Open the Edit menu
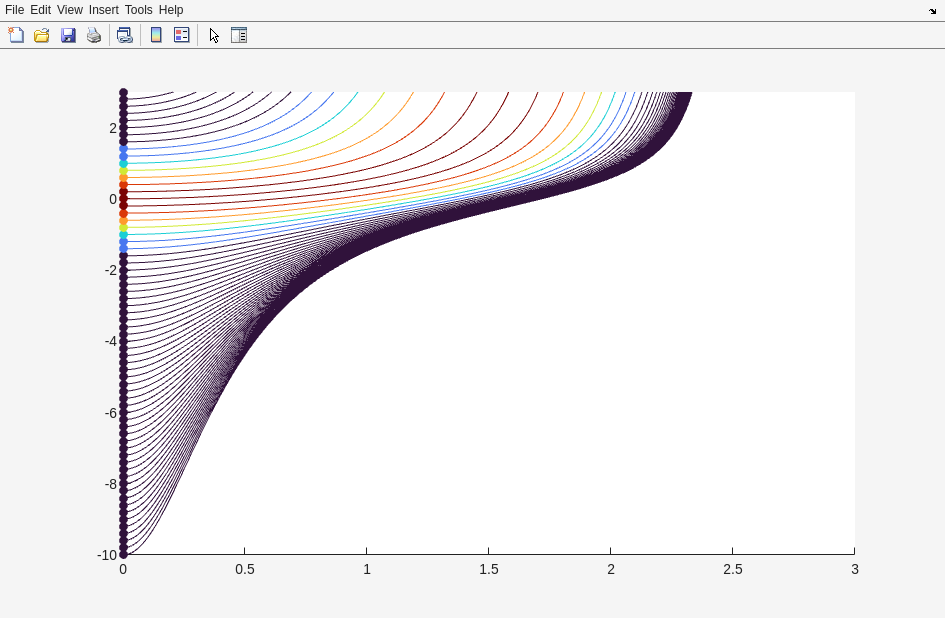 pos(40,10)
